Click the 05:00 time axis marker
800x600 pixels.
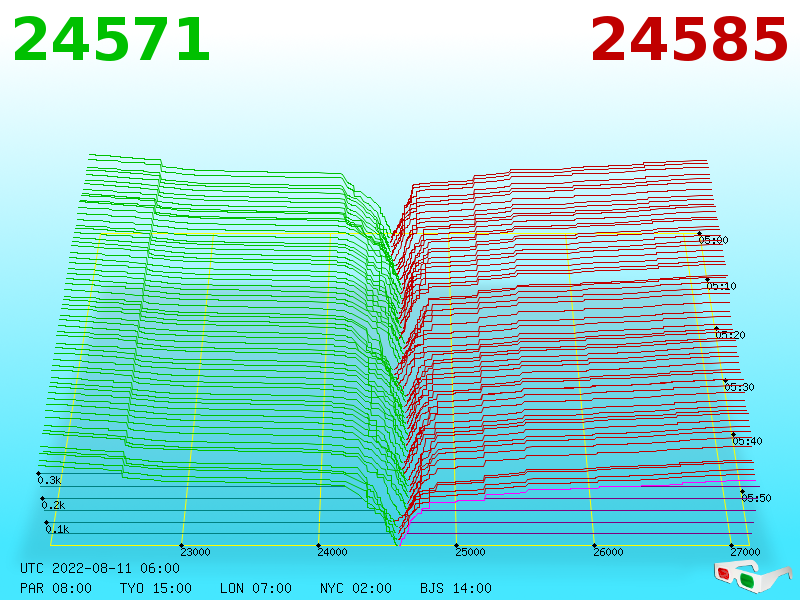coord(713,240)
